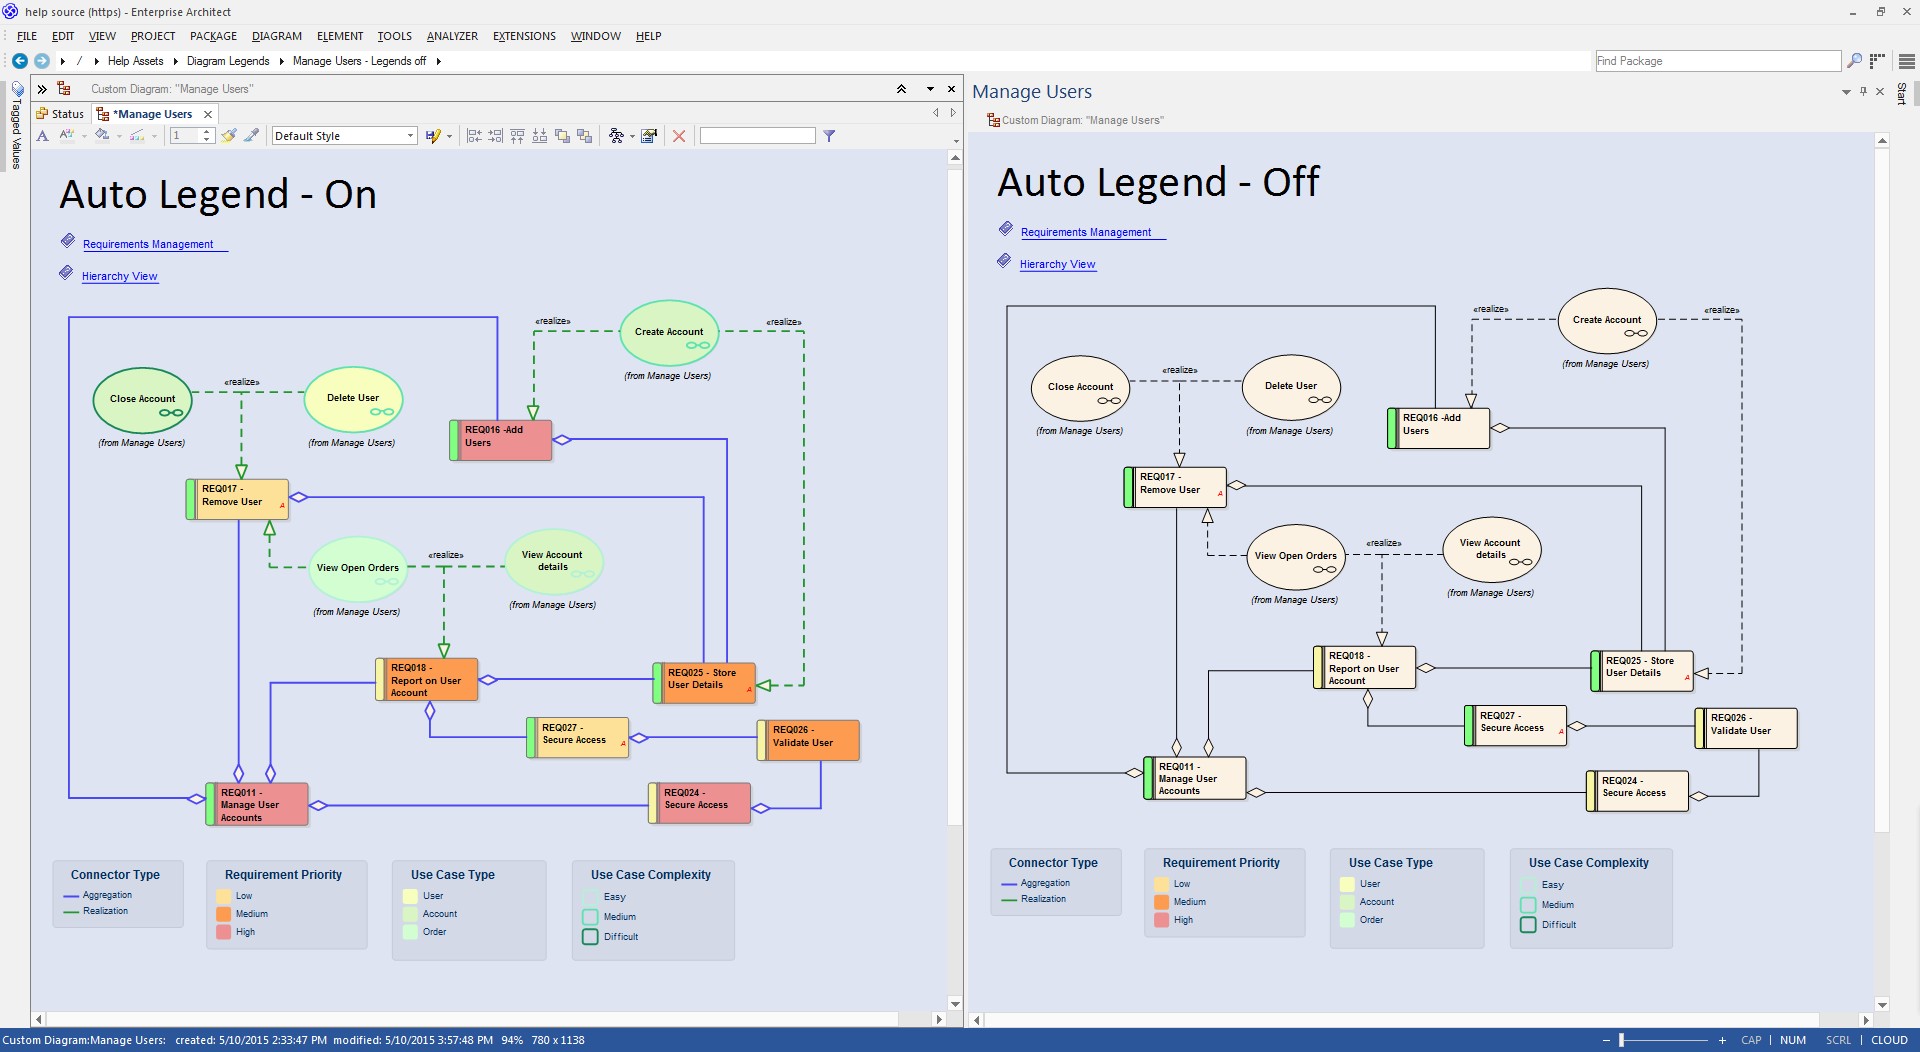The image size is (1920, 1052).
Task: Click Medium priority orange swatch in right legend
Action: pos(1161,902)
